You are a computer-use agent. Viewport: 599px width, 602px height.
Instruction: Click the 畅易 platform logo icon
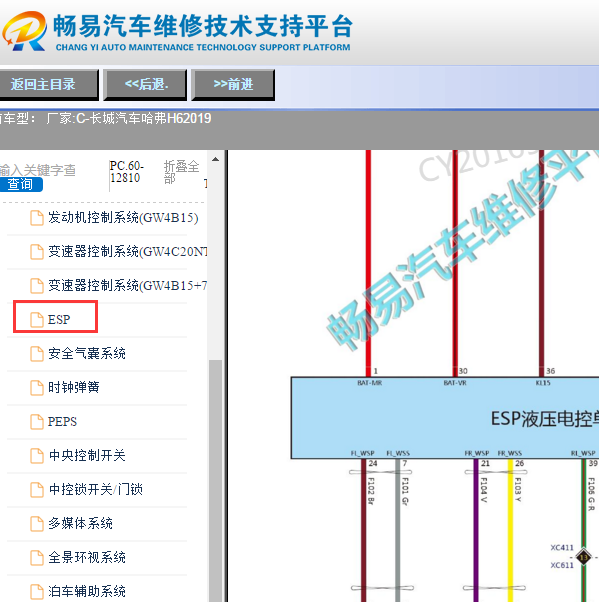[x=25, y=31]
